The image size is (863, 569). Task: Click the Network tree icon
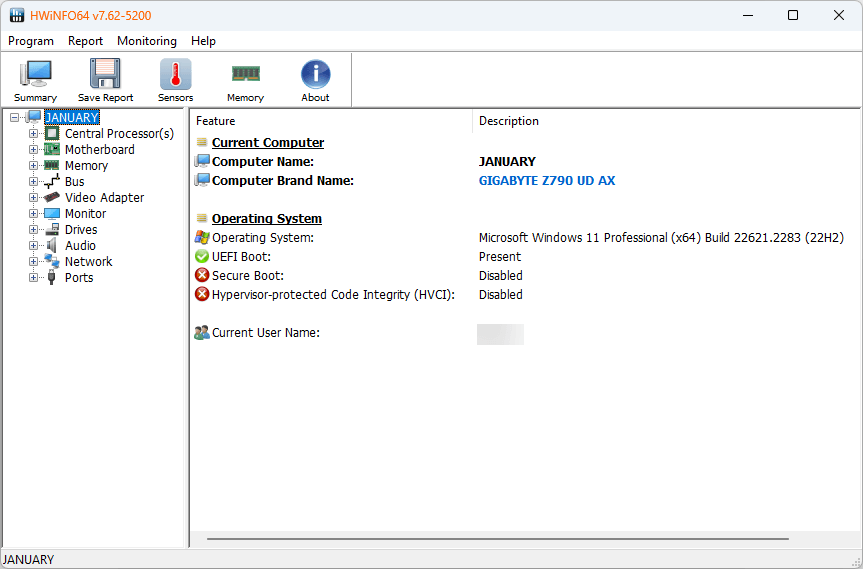coord(52,261)
